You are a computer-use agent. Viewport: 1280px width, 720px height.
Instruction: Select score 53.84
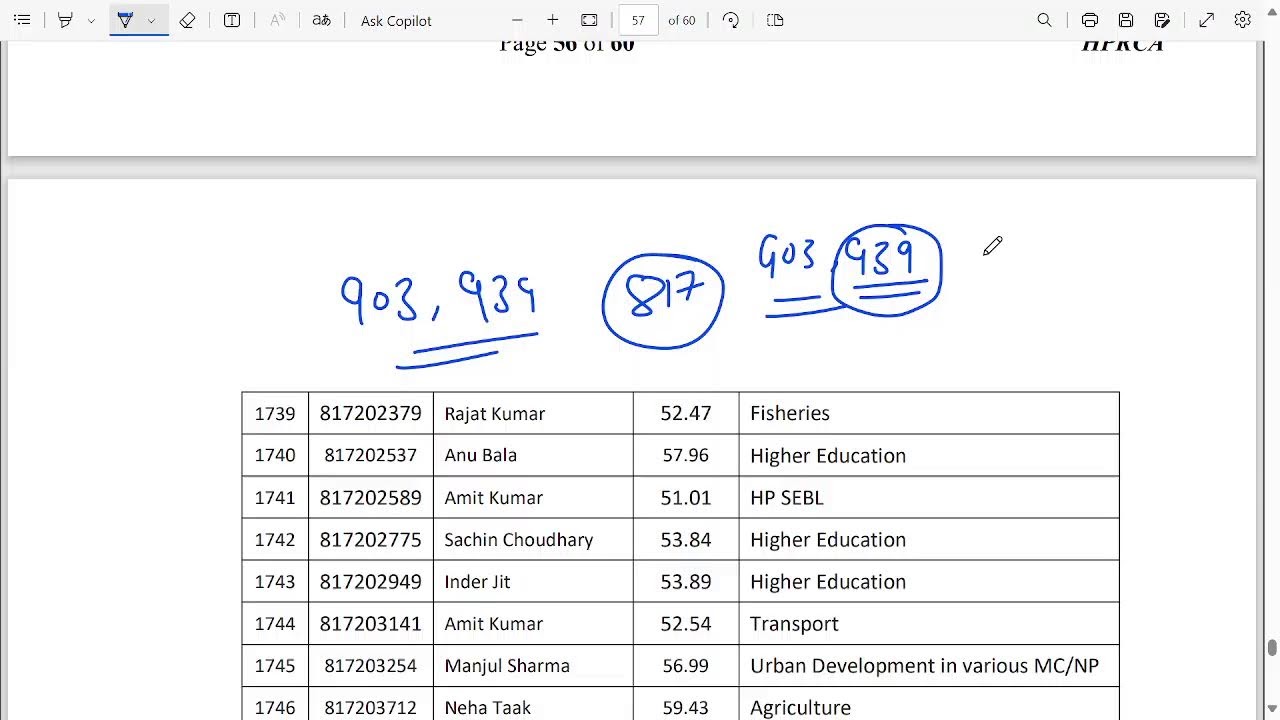click(x=686, y=539)
